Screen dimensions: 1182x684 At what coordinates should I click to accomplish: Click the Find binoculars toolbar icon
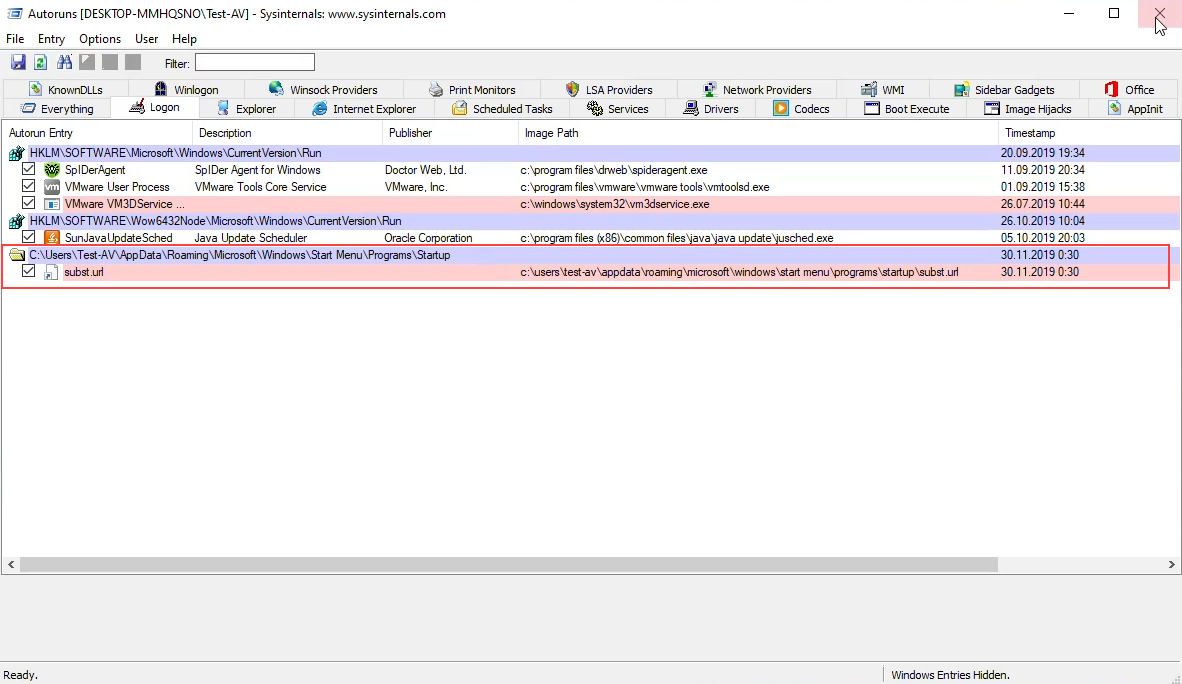point(65,63)
